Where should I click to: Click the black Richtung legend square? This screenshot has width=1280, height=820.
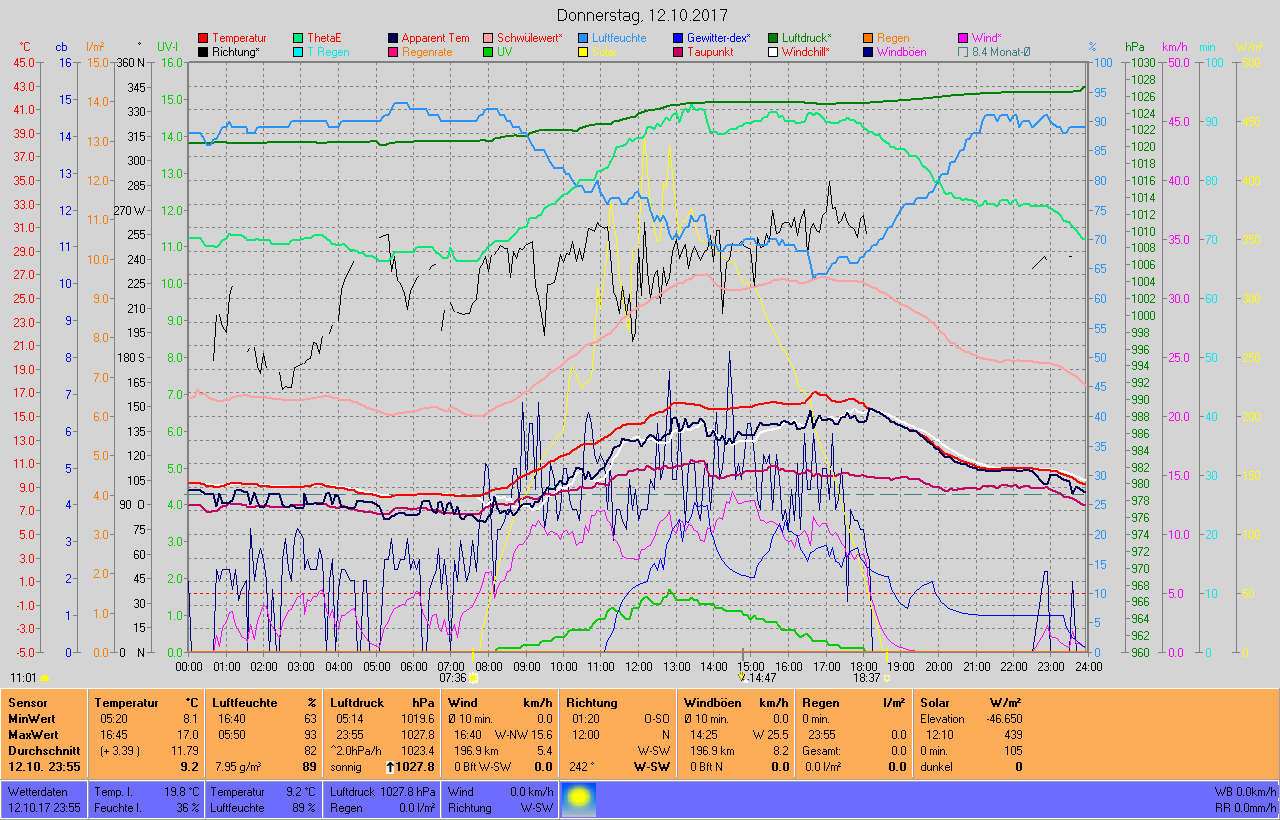coord(204,52)
